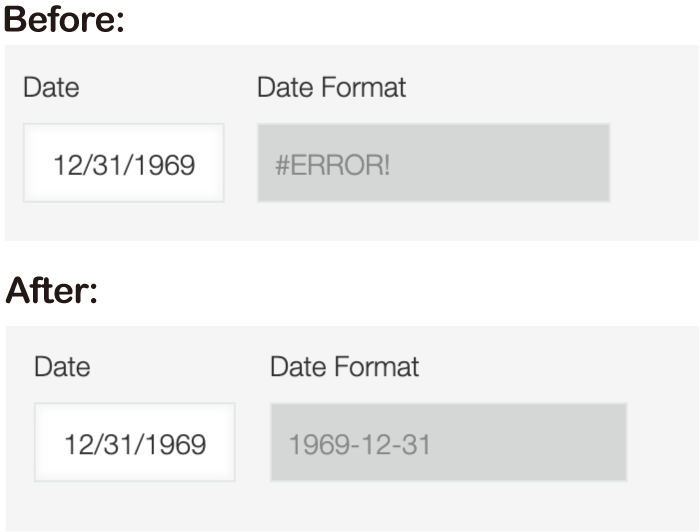Select the white date box under "After:"
This screenshot has height=532, width=700.
[x=135, y=443]
